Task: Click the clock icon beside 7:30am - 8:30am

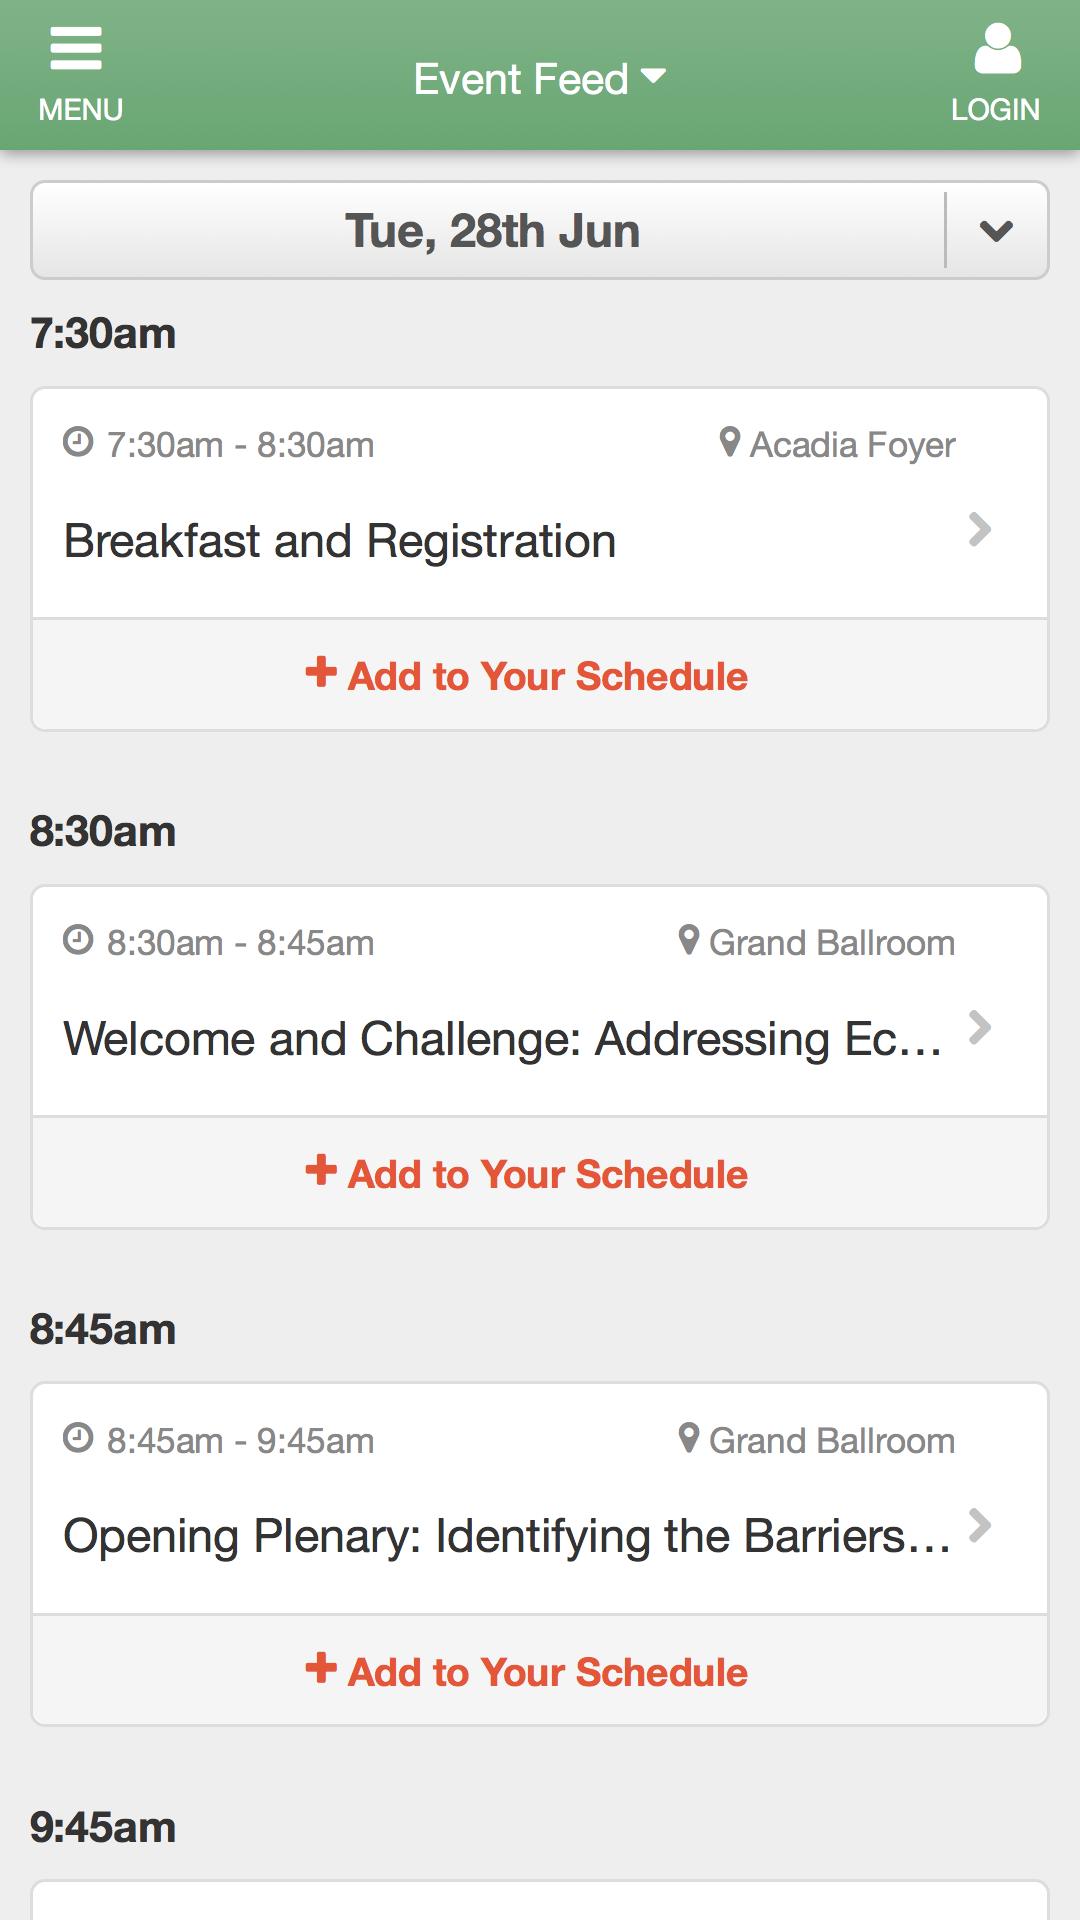Action: 78,441
